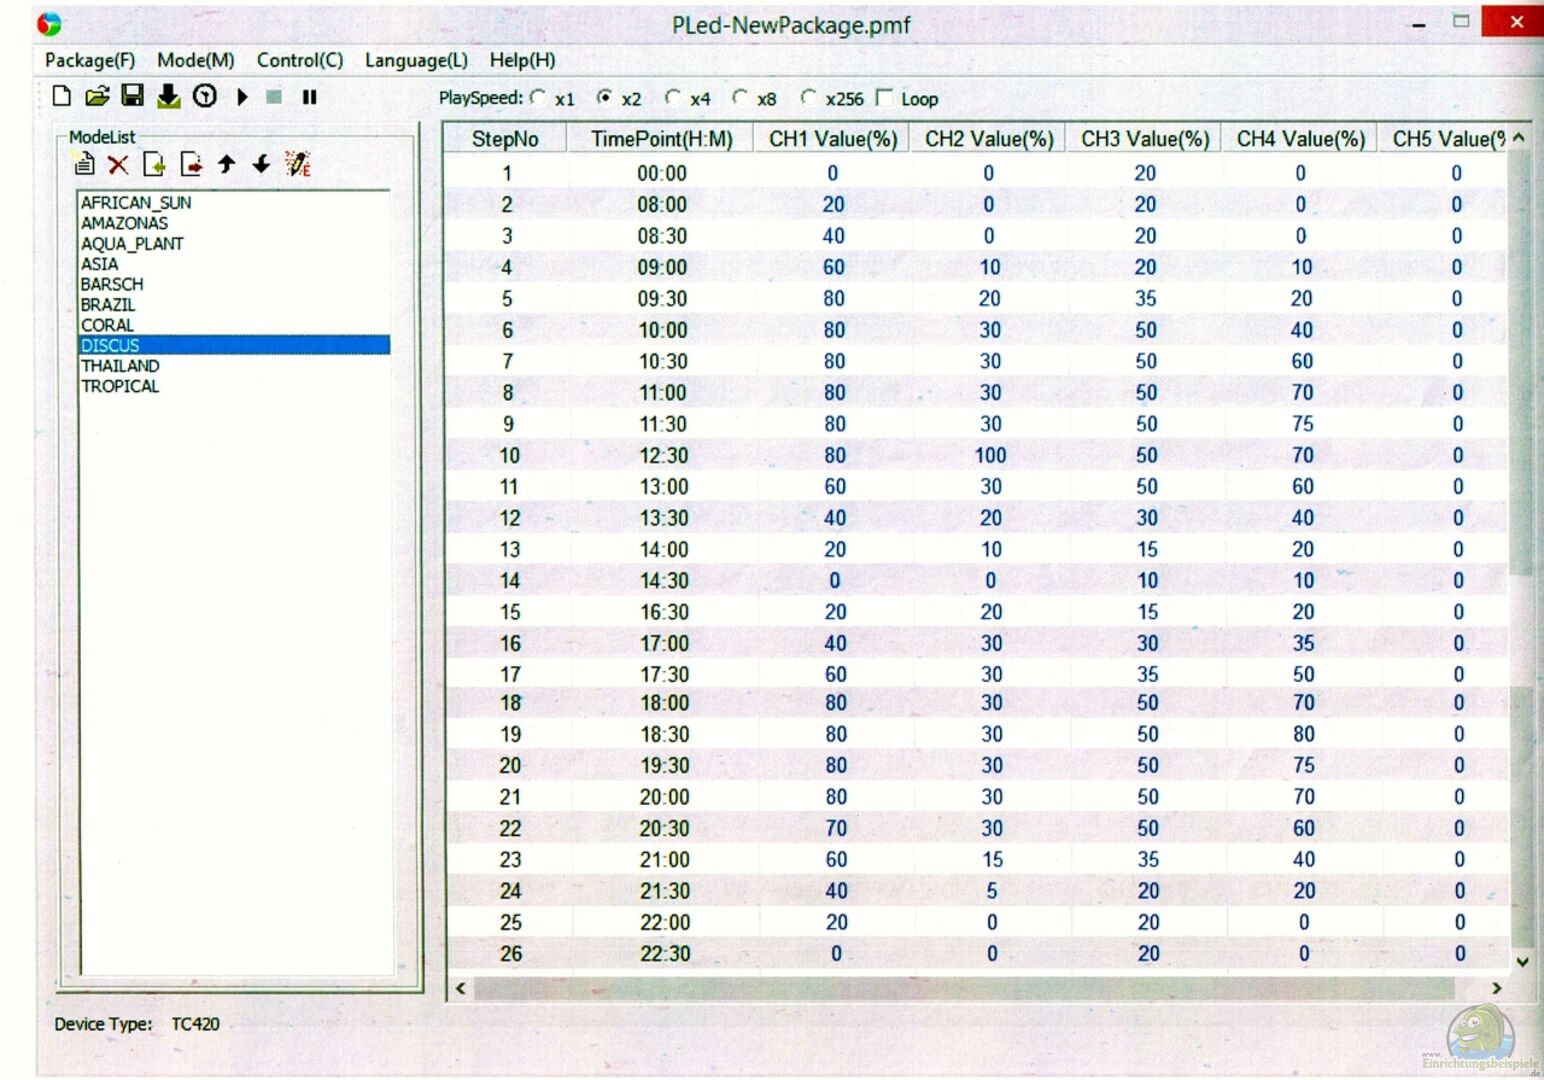Pause the playback preview
This screenshot has width=1544, height=1080.
(310, 97)
